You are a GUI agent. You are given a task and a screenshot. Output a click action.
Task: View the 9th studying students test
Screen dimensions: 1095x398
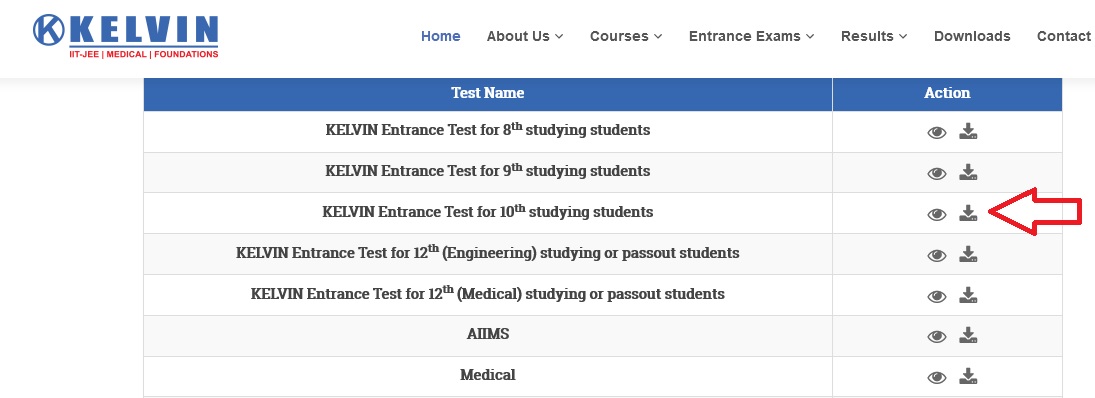point(936,173)
